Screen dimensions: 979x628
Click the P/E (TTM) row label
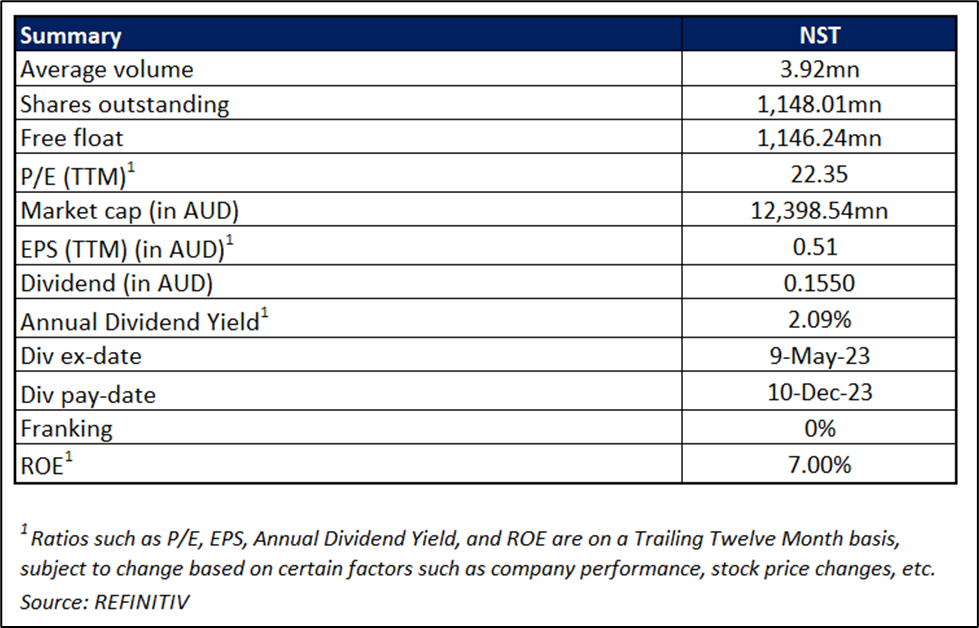tap(77, 175)
